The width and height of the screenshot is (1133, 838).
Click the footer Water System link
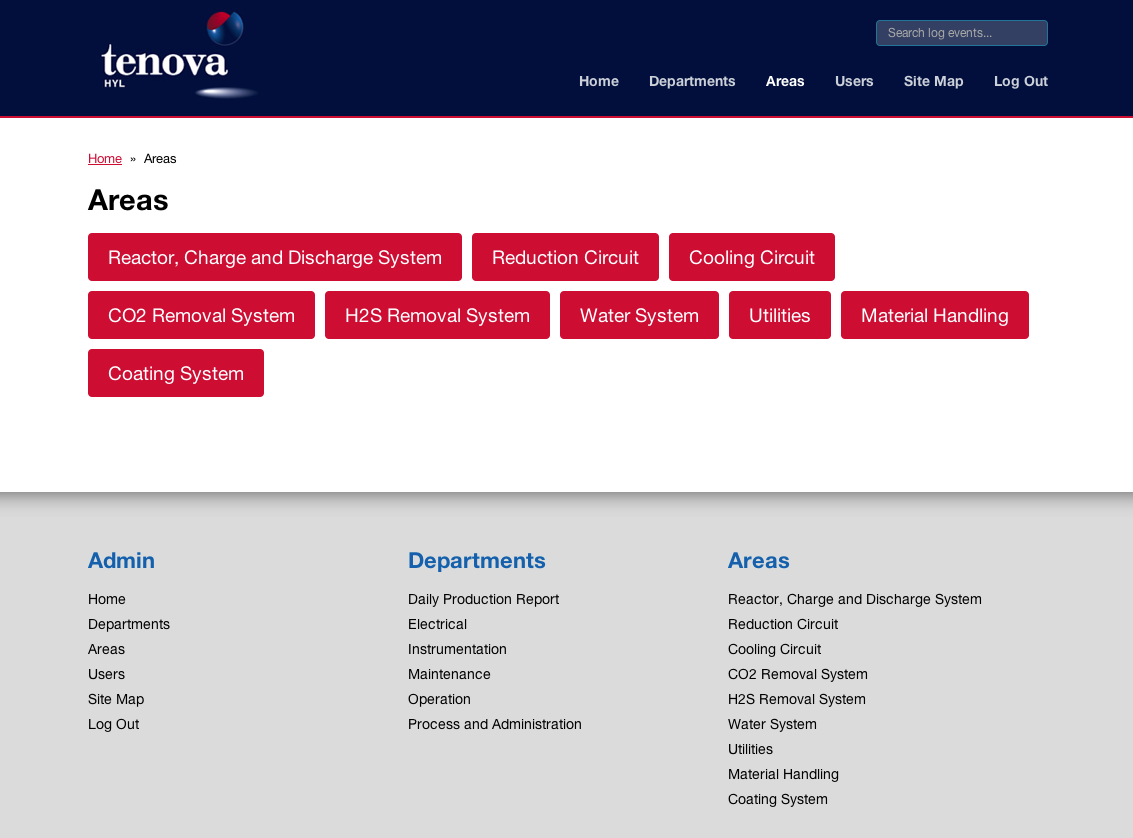772,725
